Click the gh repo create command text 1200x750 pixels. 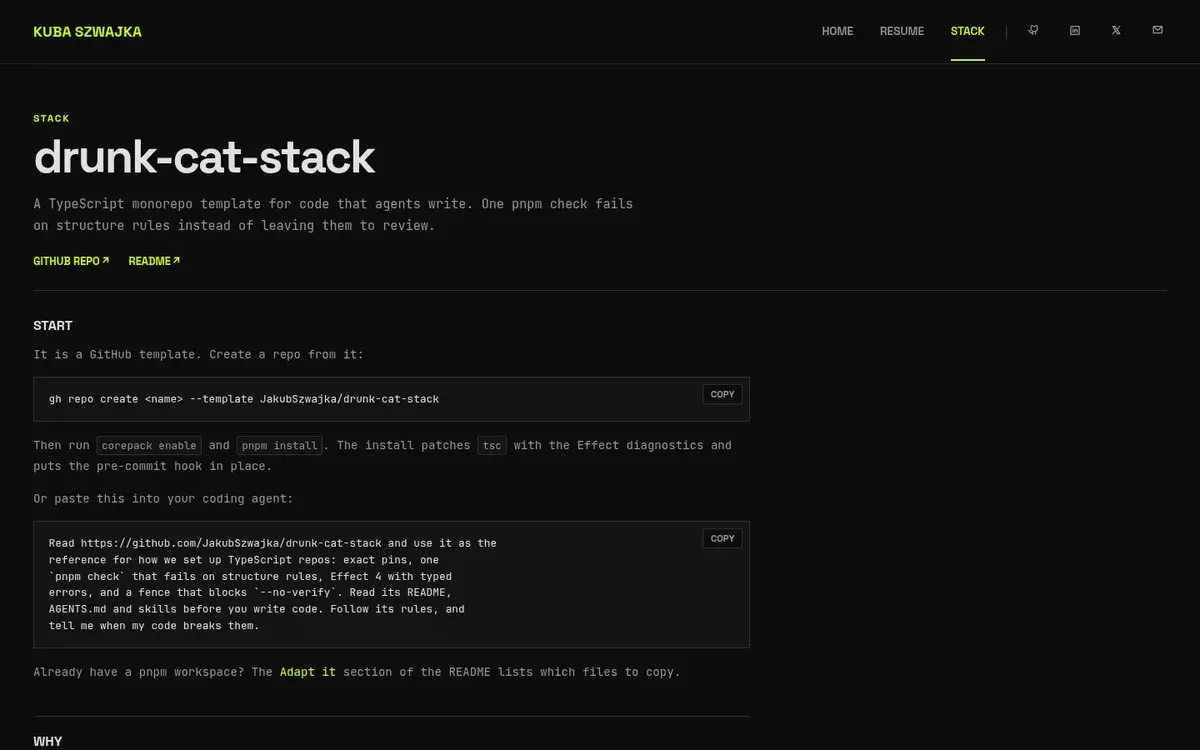(x=244, y=399)
